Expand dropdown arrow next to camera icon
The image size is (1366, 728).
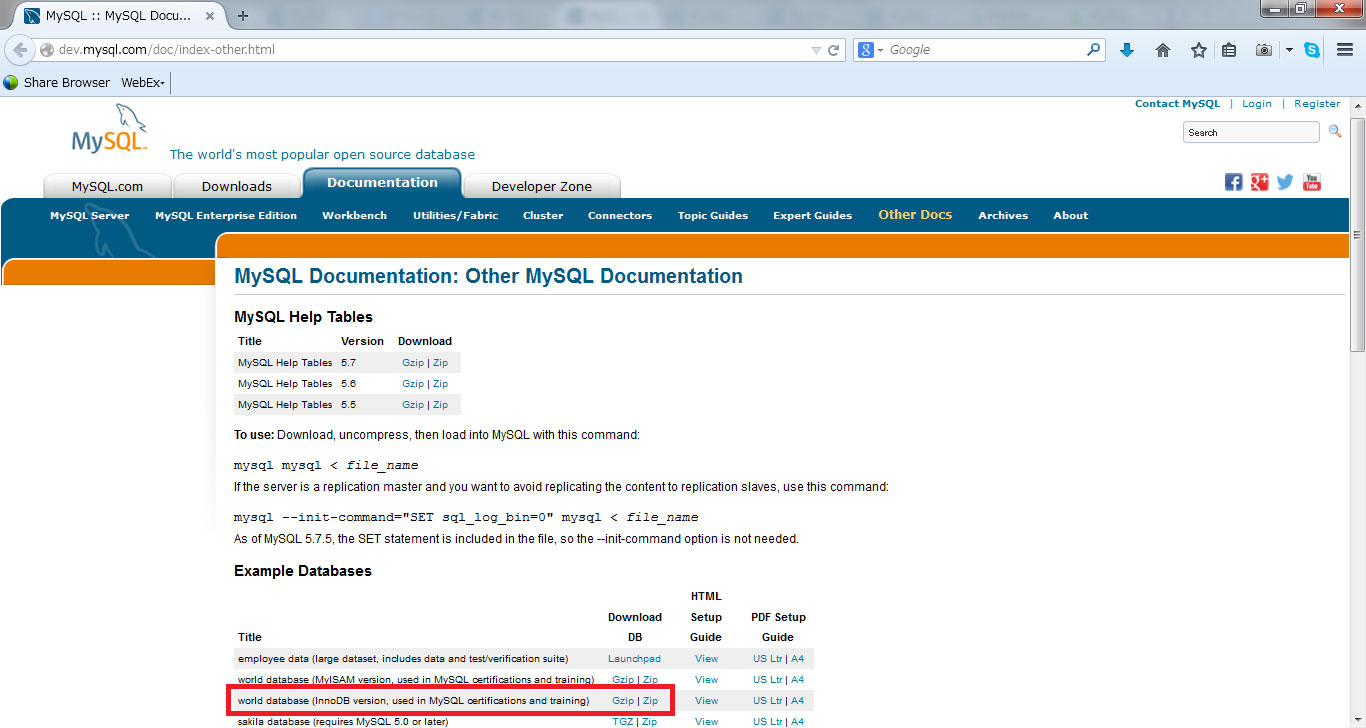tap(1289, 50)
